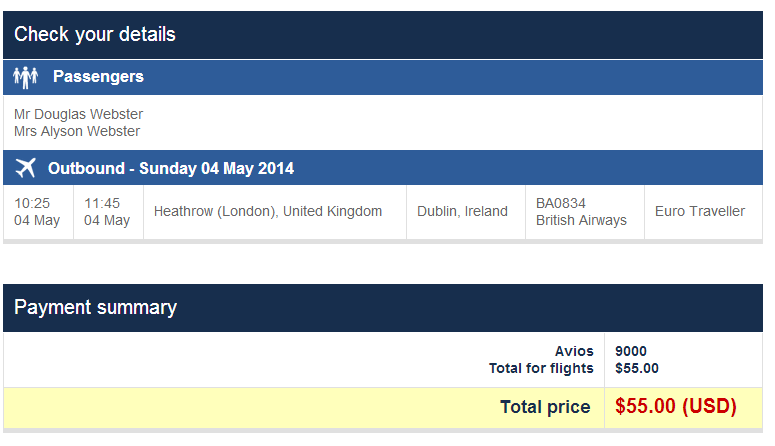
Task: Select passenger Mrs Alyson Webster
Action: pos(77,132)
